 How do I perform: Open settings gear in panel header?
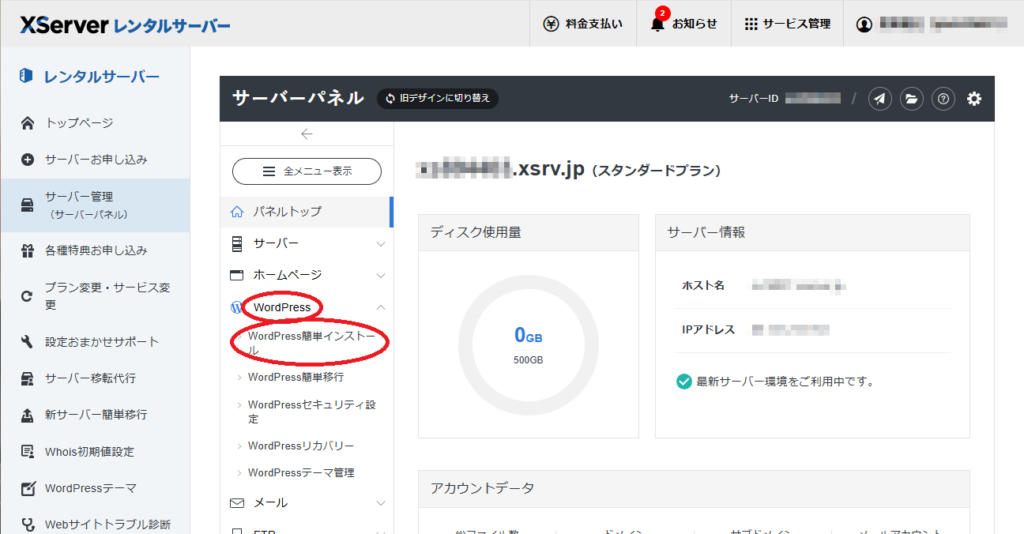click(974, 99)
